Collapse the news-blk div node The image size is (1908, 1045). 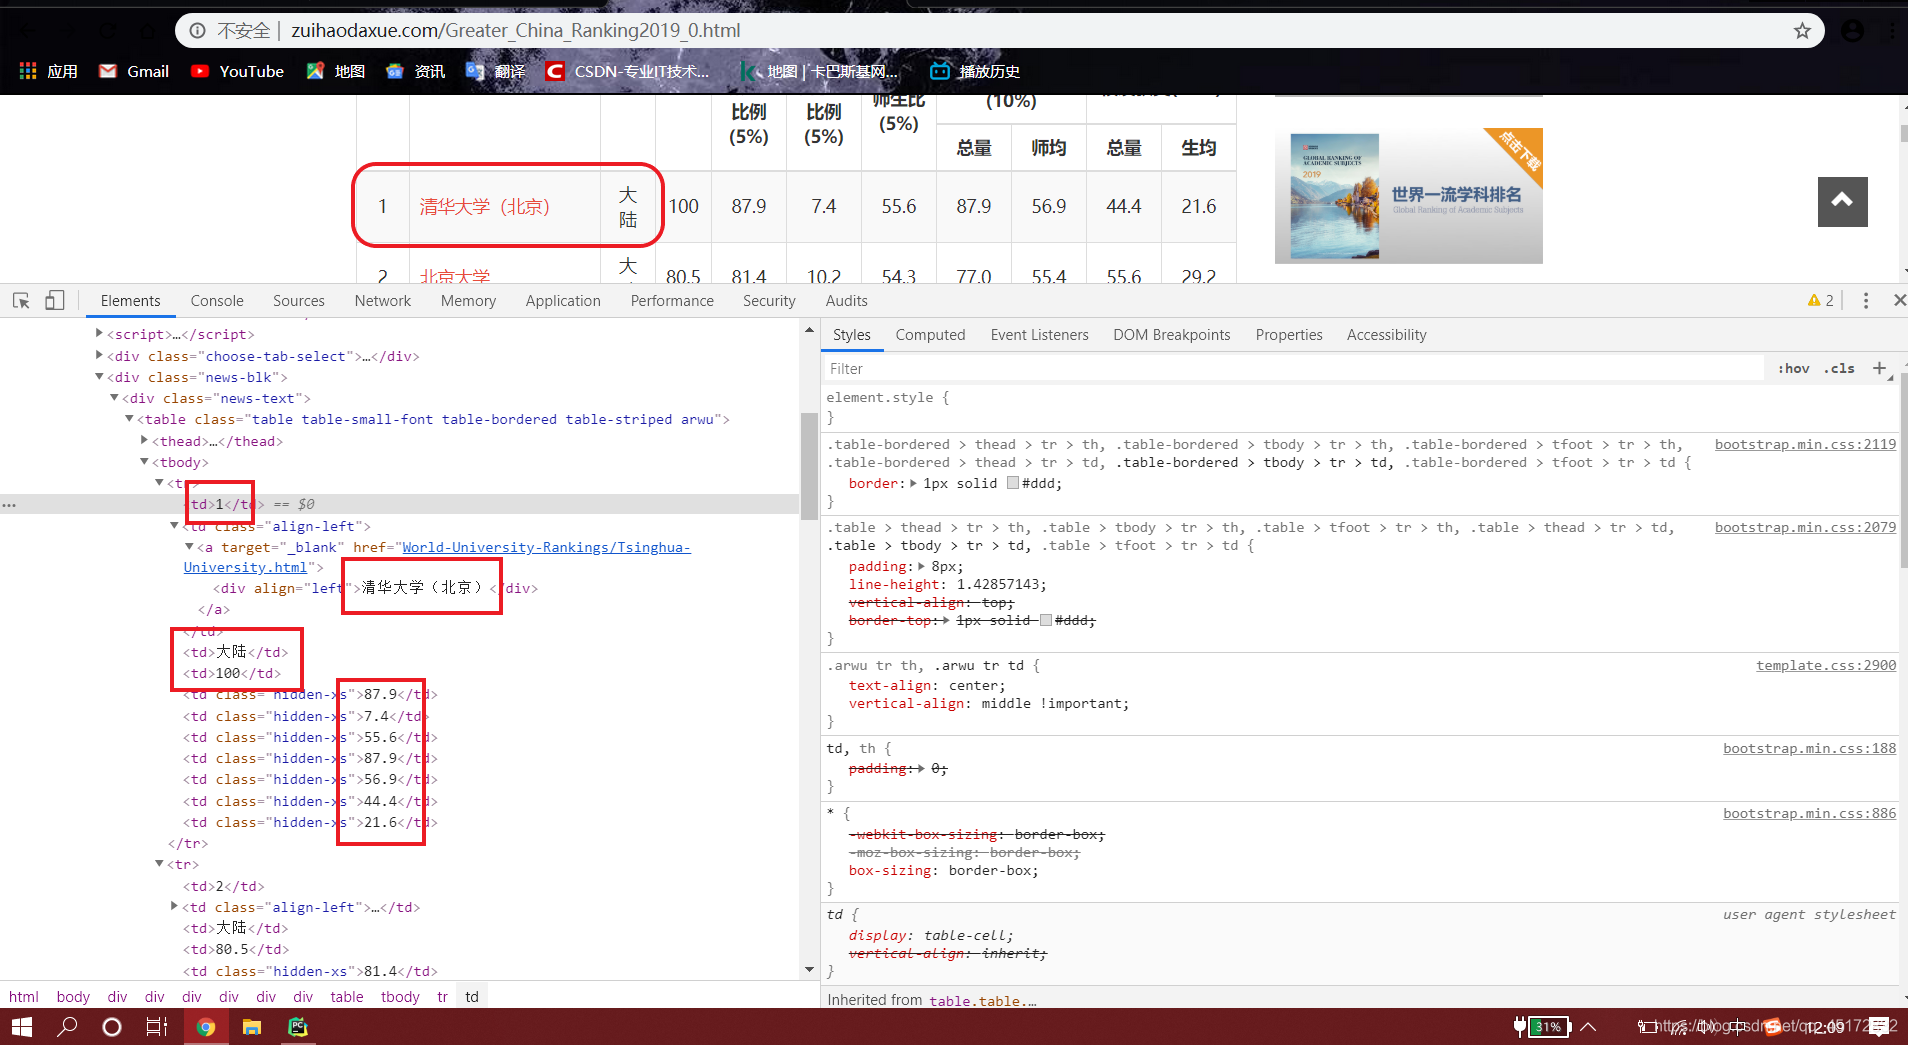tap(99, 377)
